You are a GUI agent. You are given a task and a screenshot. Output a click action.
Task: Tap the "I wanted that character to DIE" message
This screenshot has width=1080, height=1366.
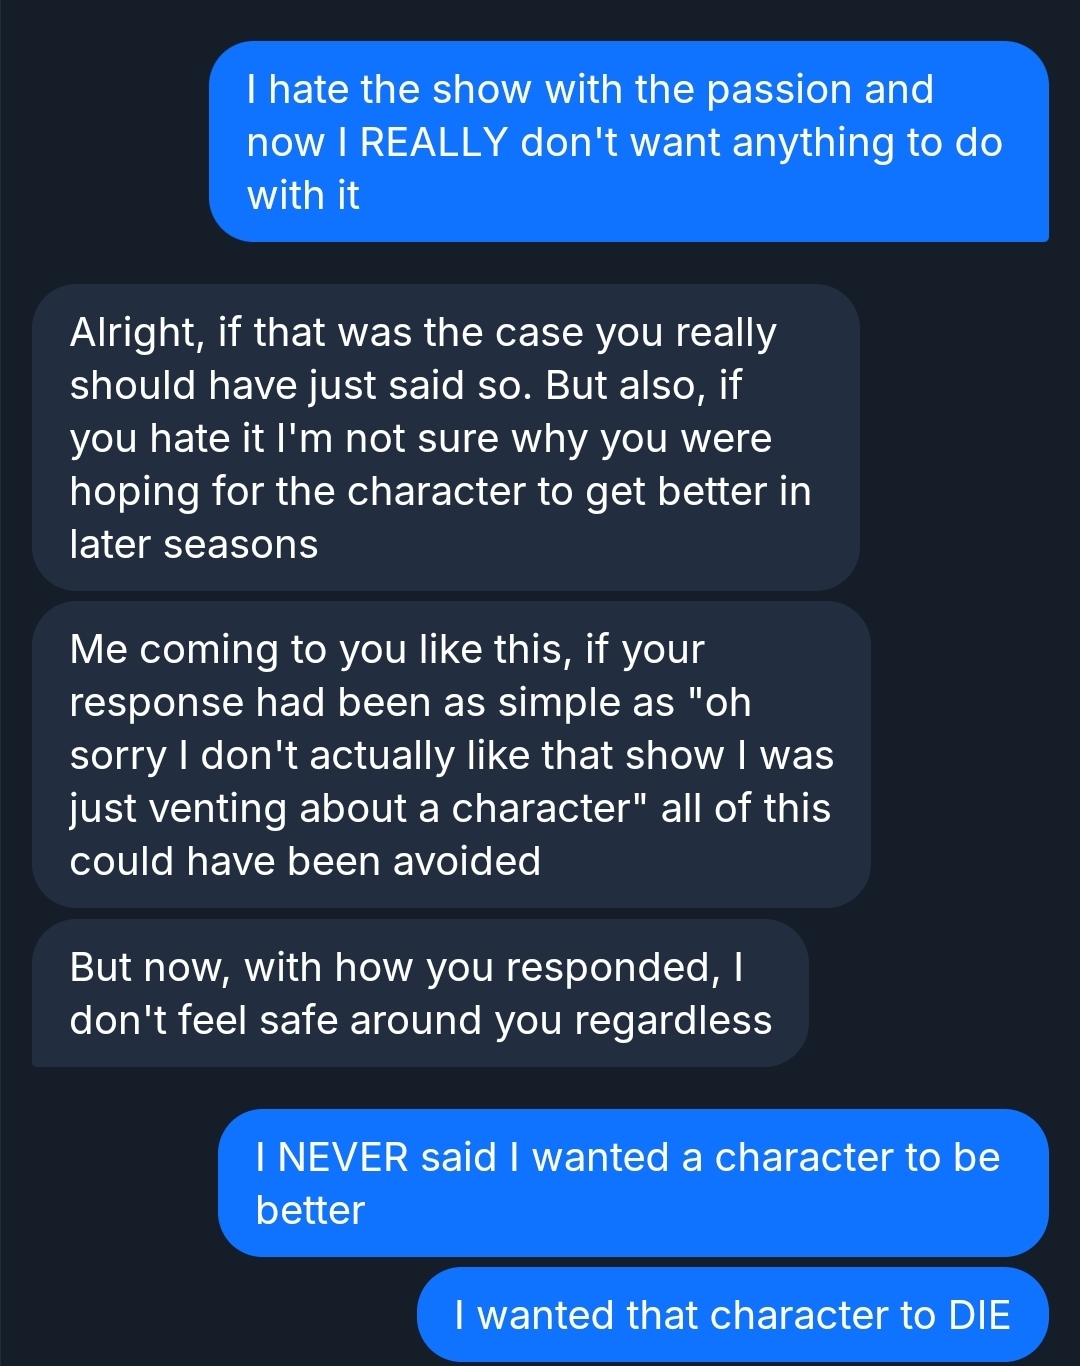[732, 1315]
